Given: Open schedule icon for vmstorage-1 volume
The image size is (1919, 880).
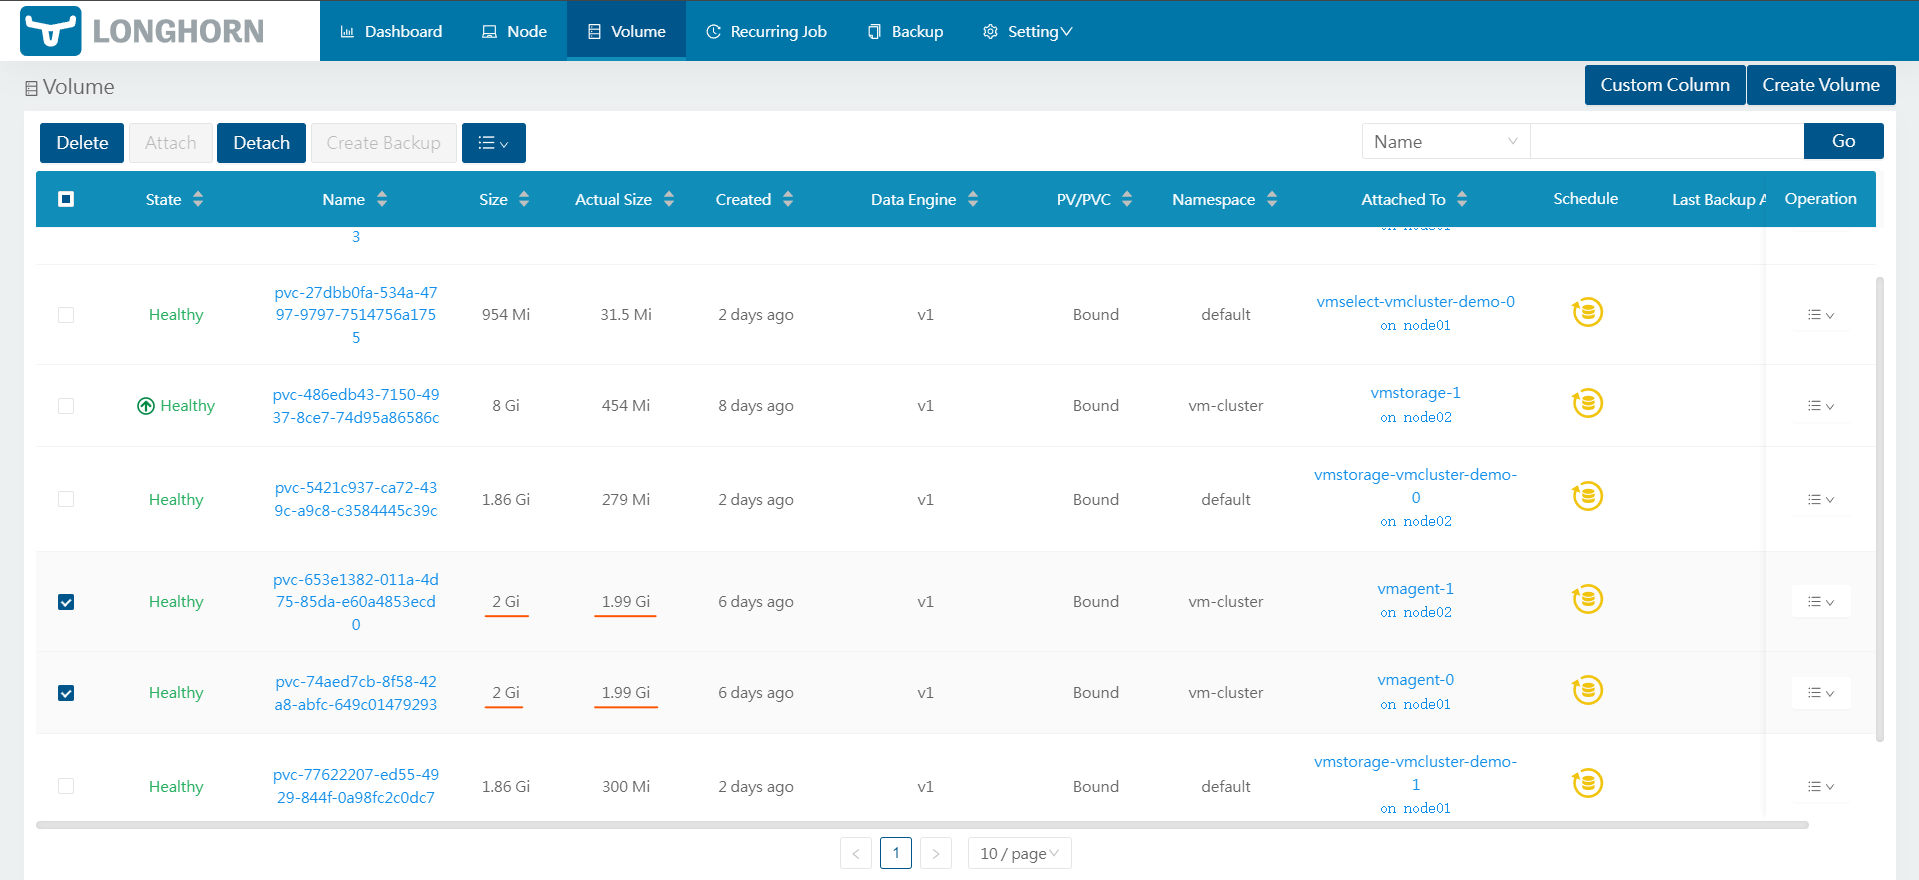Looking at the screenshot, I should [x=1587, y=404].
